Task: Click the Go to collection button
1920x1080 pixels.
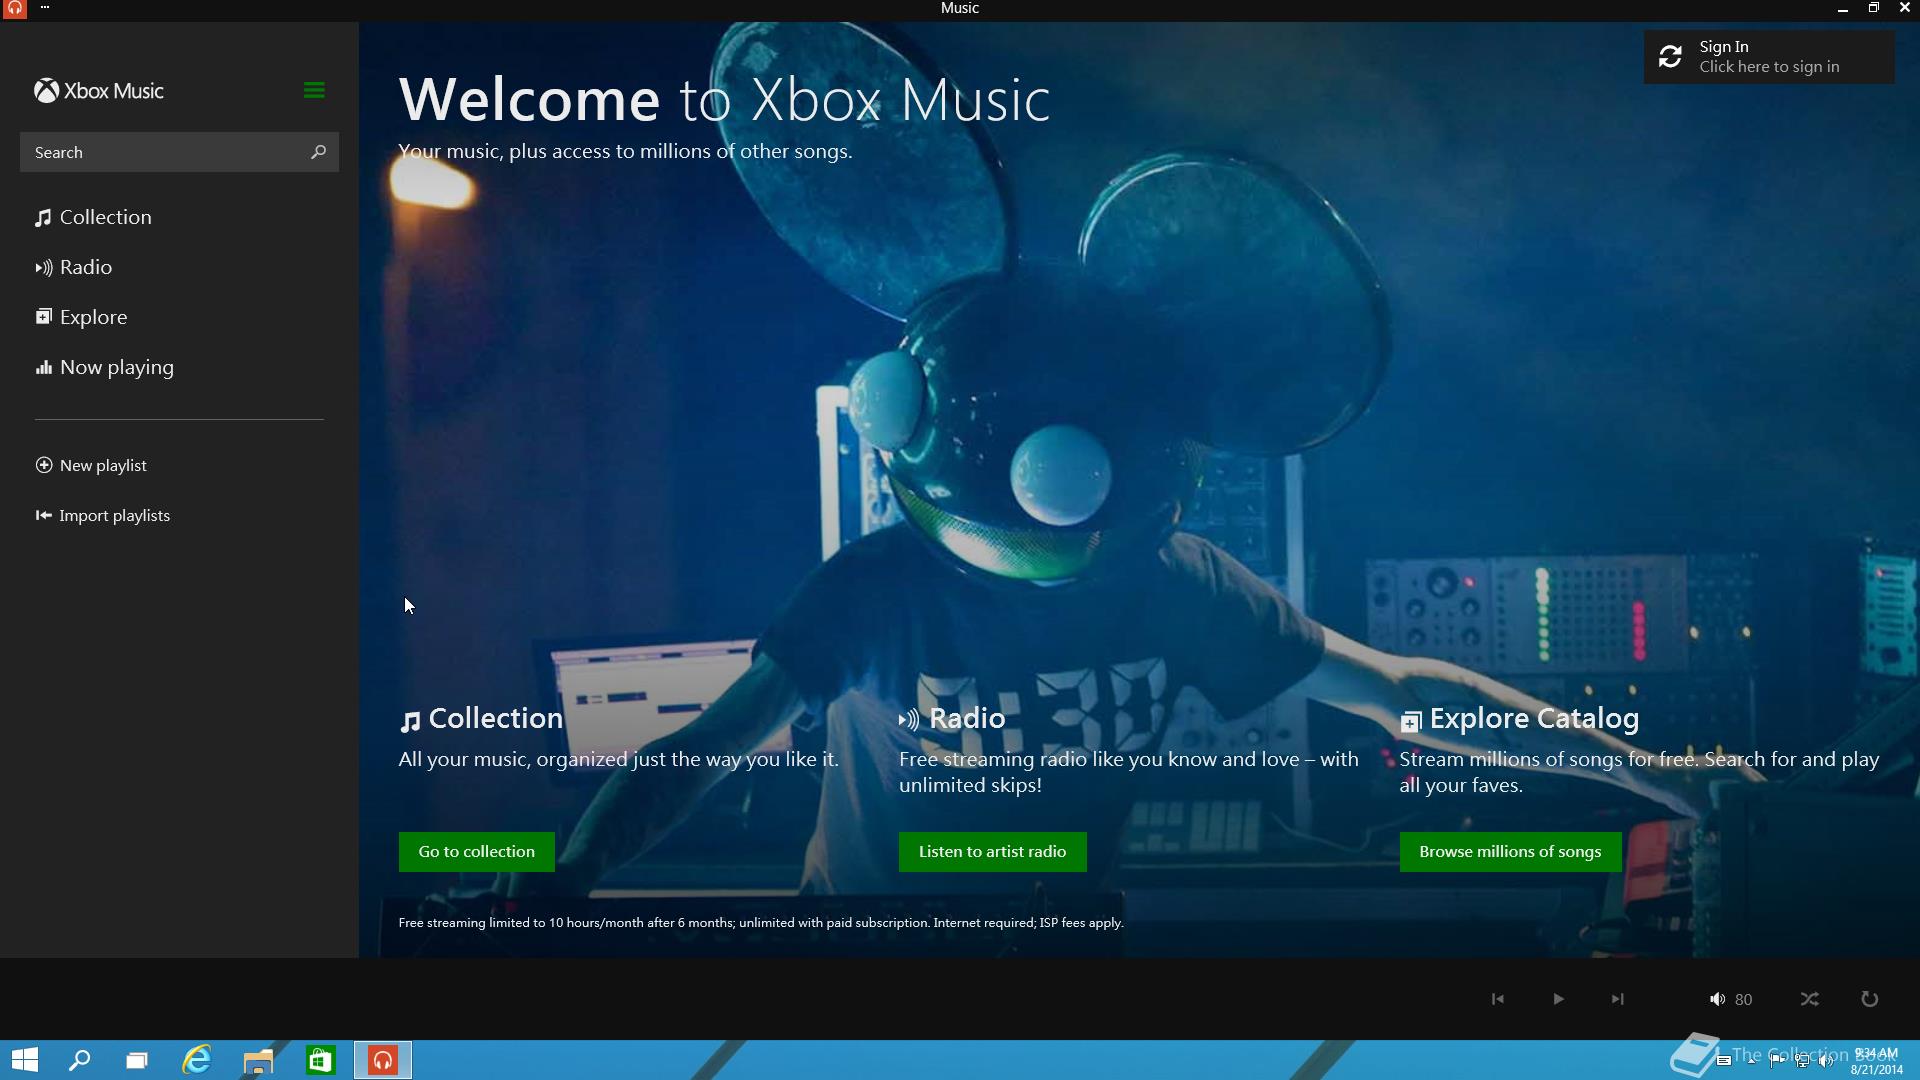Action: pyautogui.click(x=476, y=852)
